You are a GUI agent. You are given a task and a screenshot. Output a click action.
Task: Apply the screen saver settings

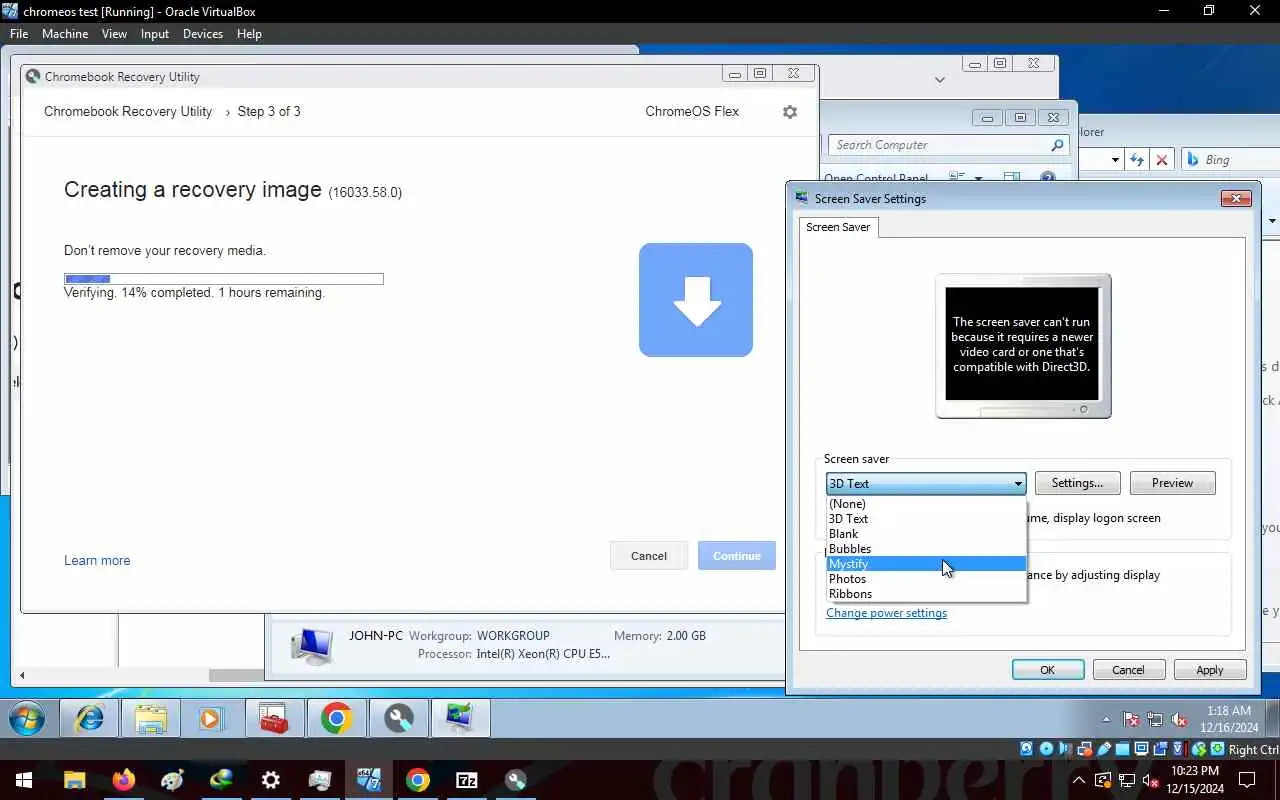tap(1210, 670)
